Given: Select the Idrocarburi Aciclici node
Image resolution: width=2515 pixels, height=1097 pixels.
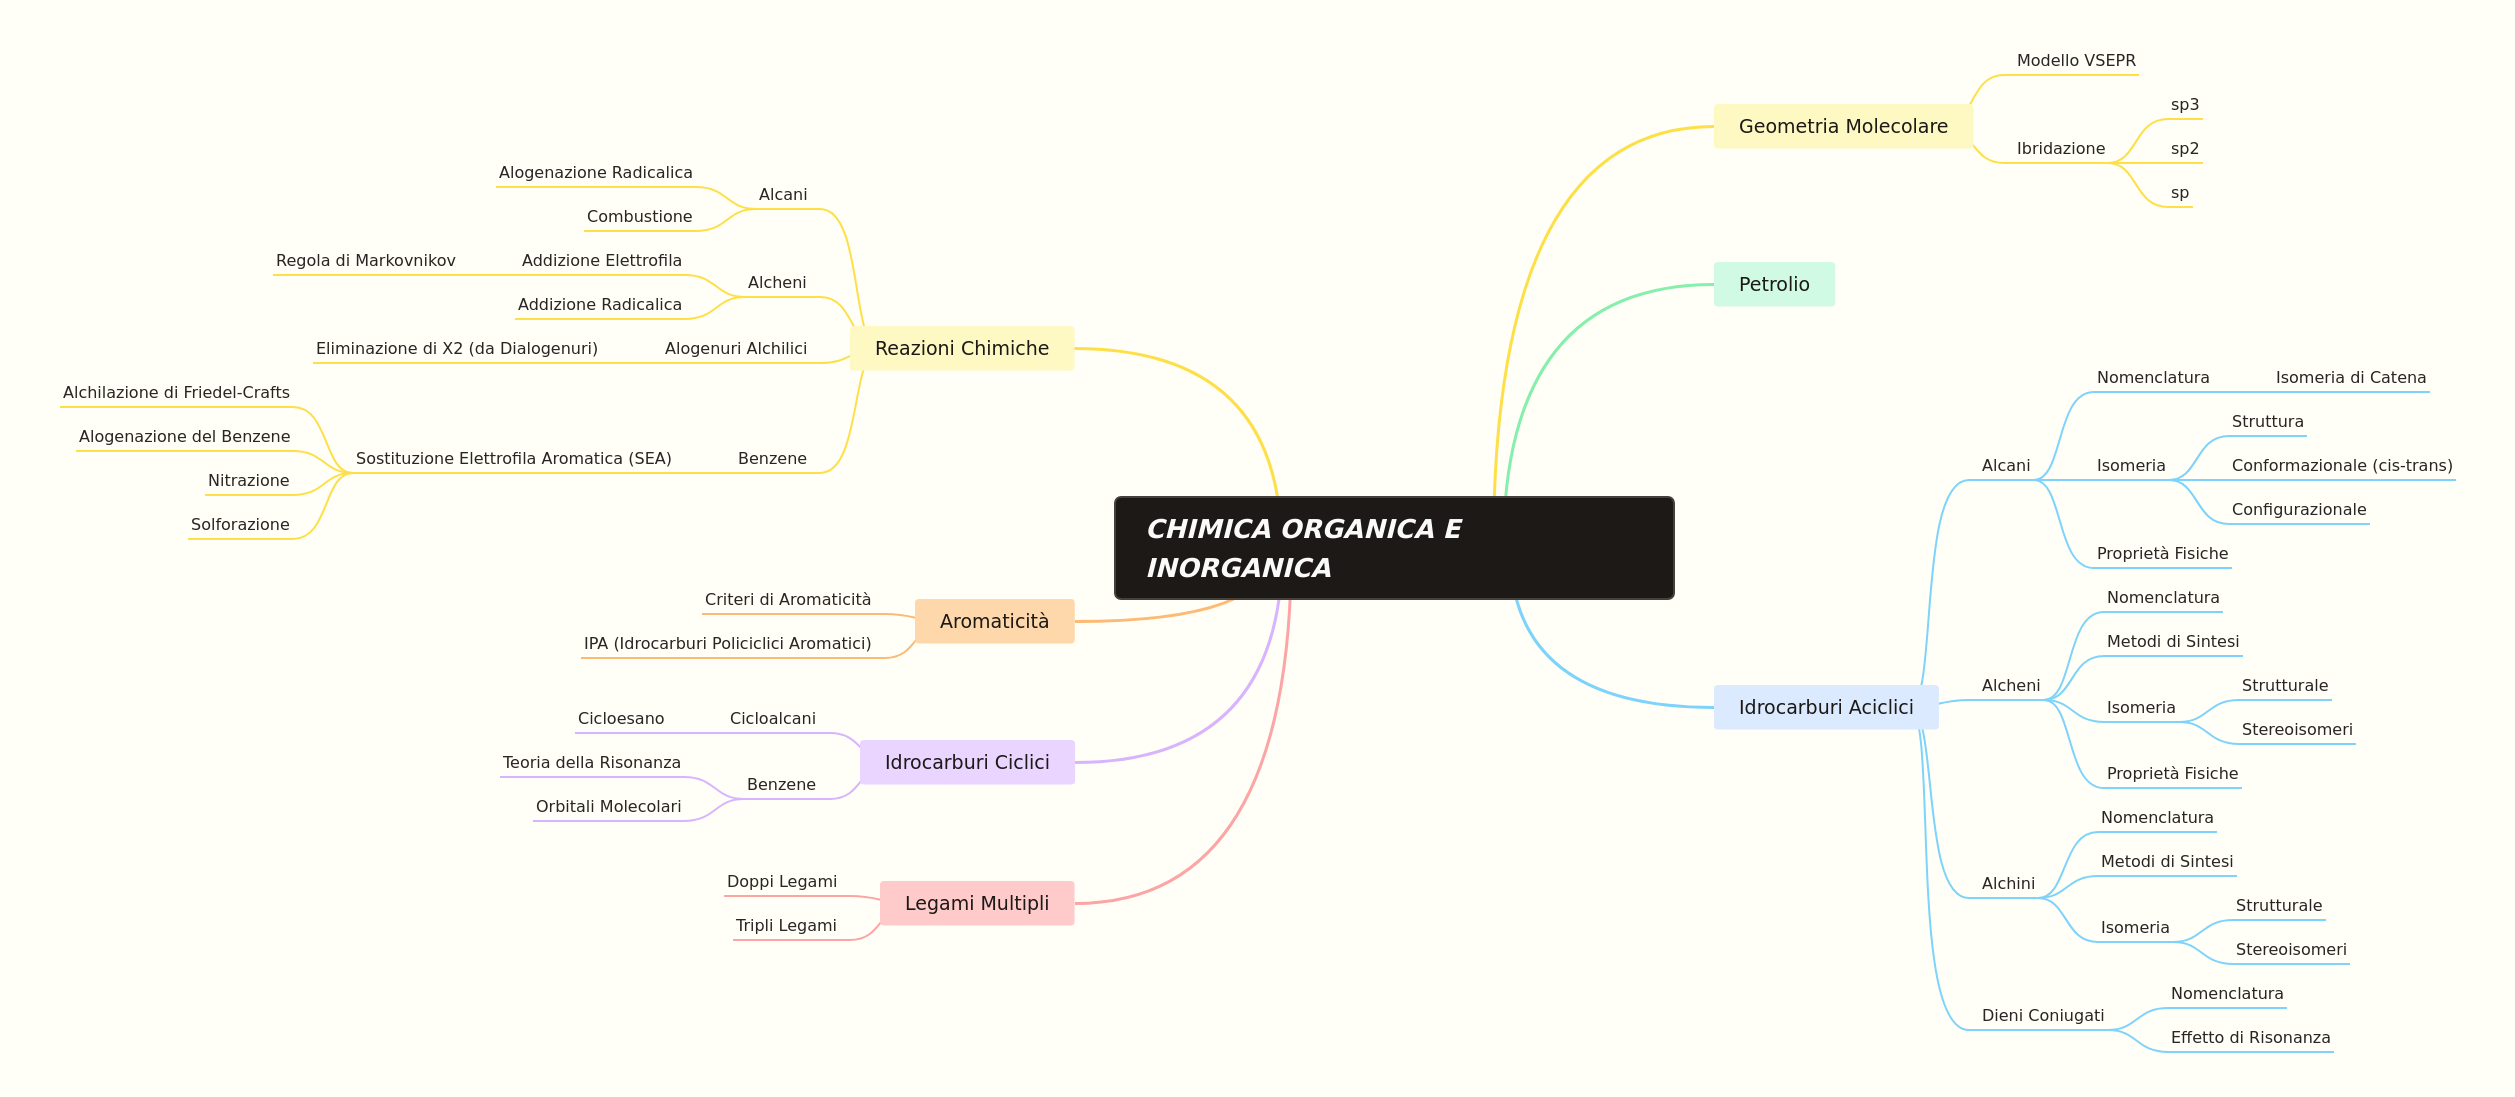Looking at the screenshot, I should pyautogui.click(x=1826, y=707).
